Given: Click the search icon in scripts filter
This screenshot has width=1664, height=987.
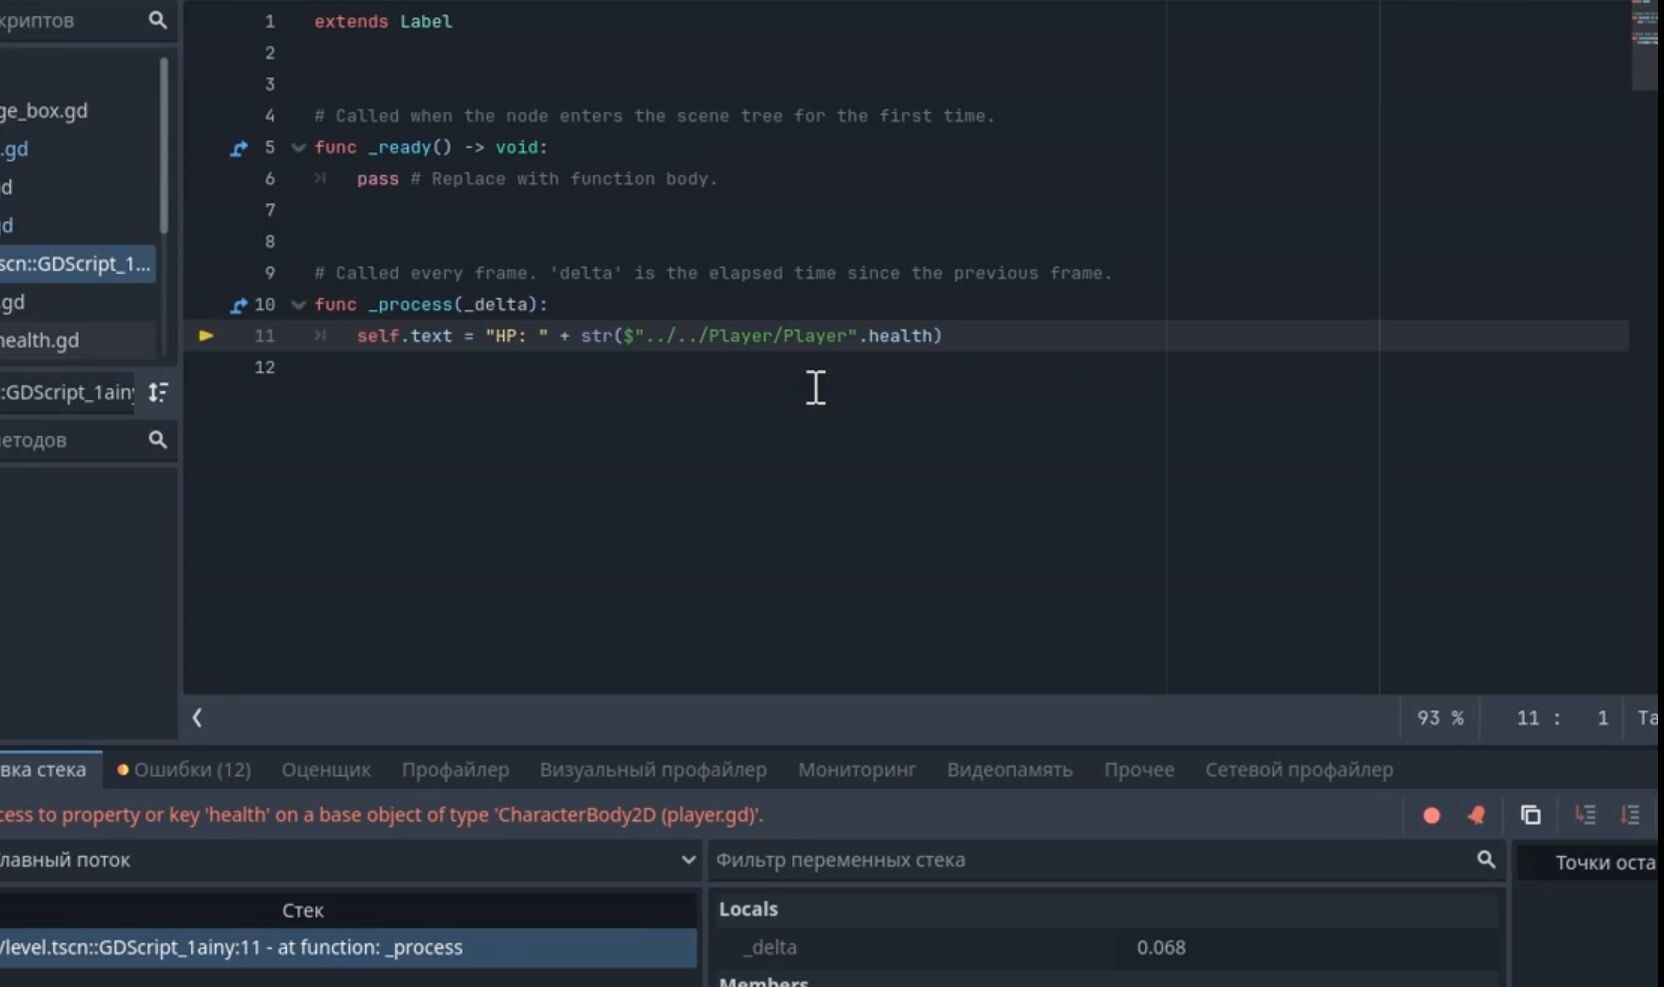Looking at the screenshot, I should [157, 20].
